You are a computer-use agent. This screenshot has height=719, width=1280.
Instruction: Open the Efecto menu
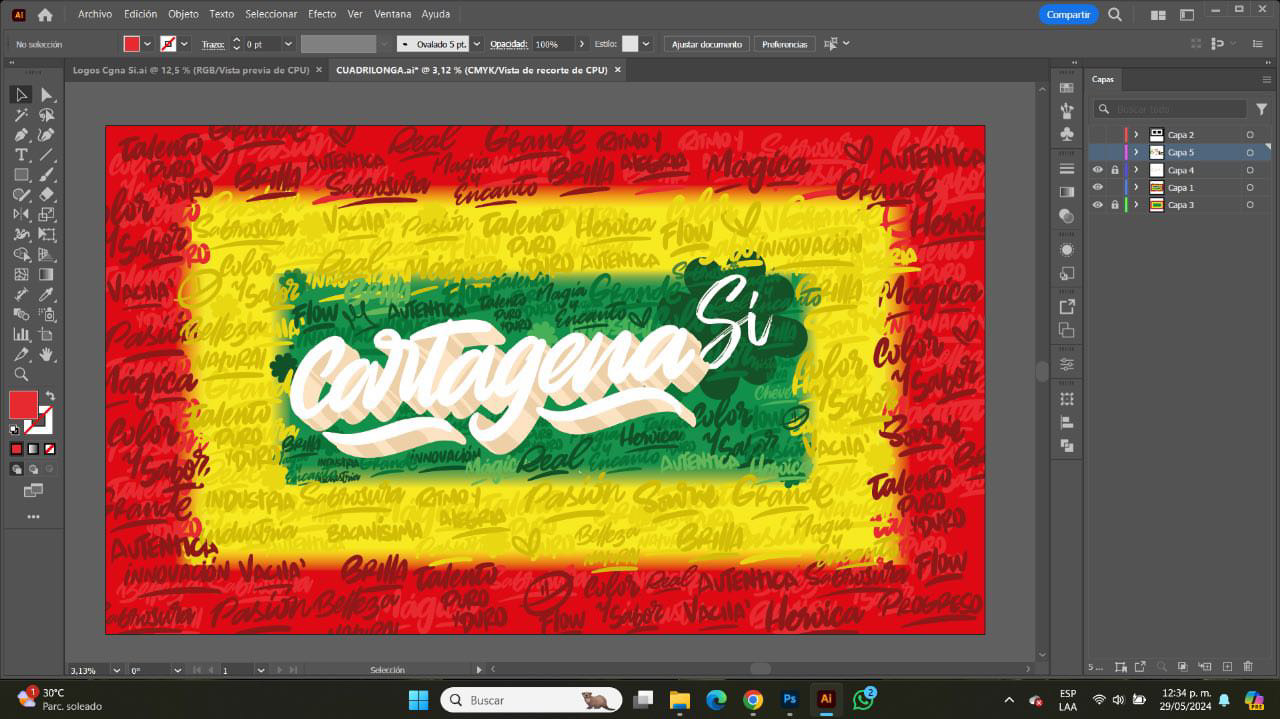point(322,14)
